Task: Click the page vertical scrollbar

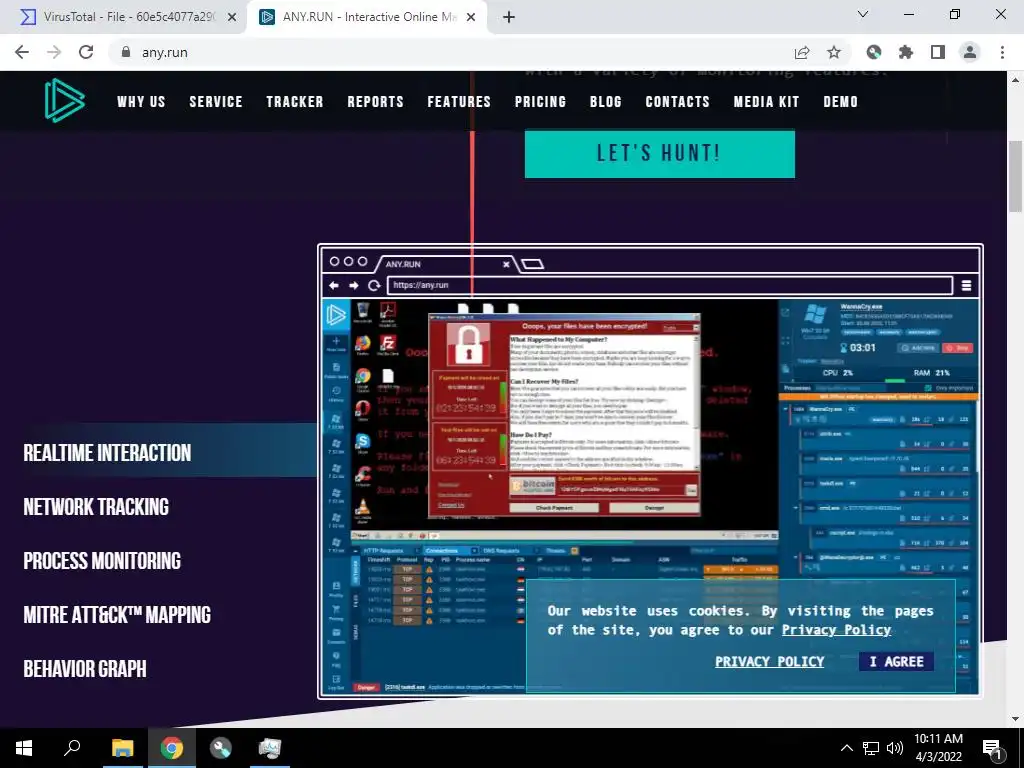Action: click(1015, 176)
